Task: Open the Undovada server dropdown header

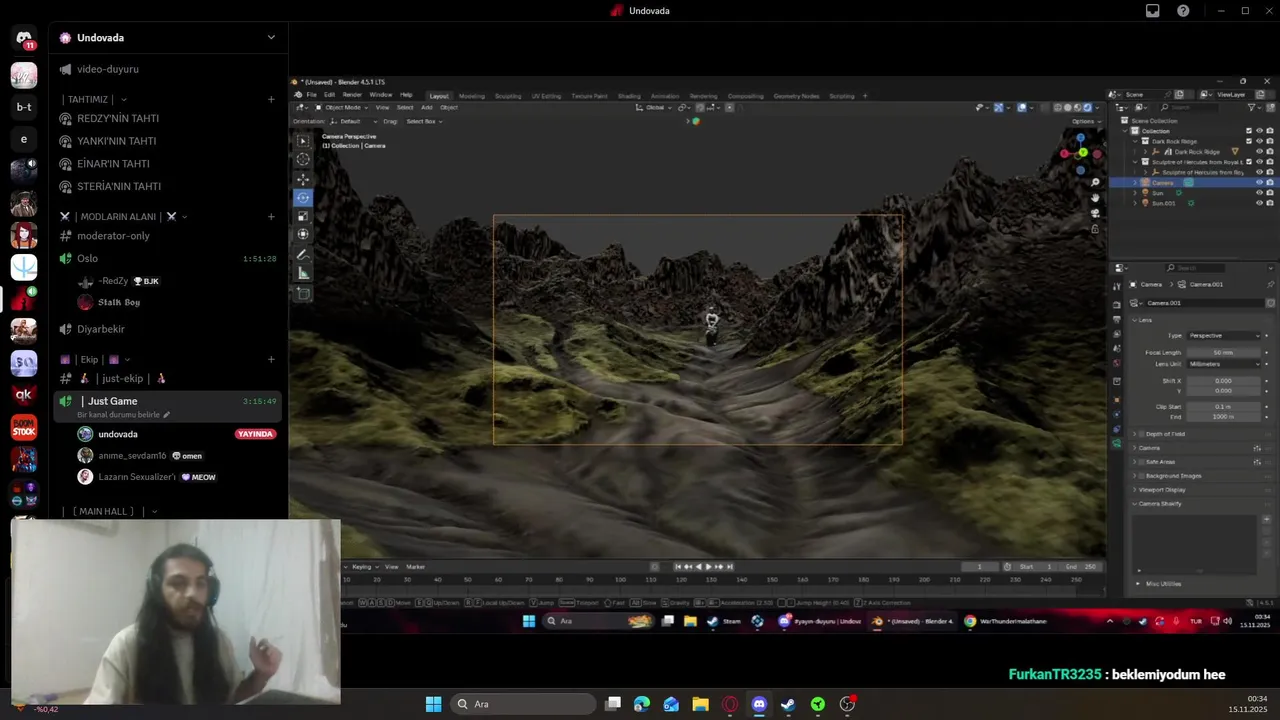Action: 168,38
